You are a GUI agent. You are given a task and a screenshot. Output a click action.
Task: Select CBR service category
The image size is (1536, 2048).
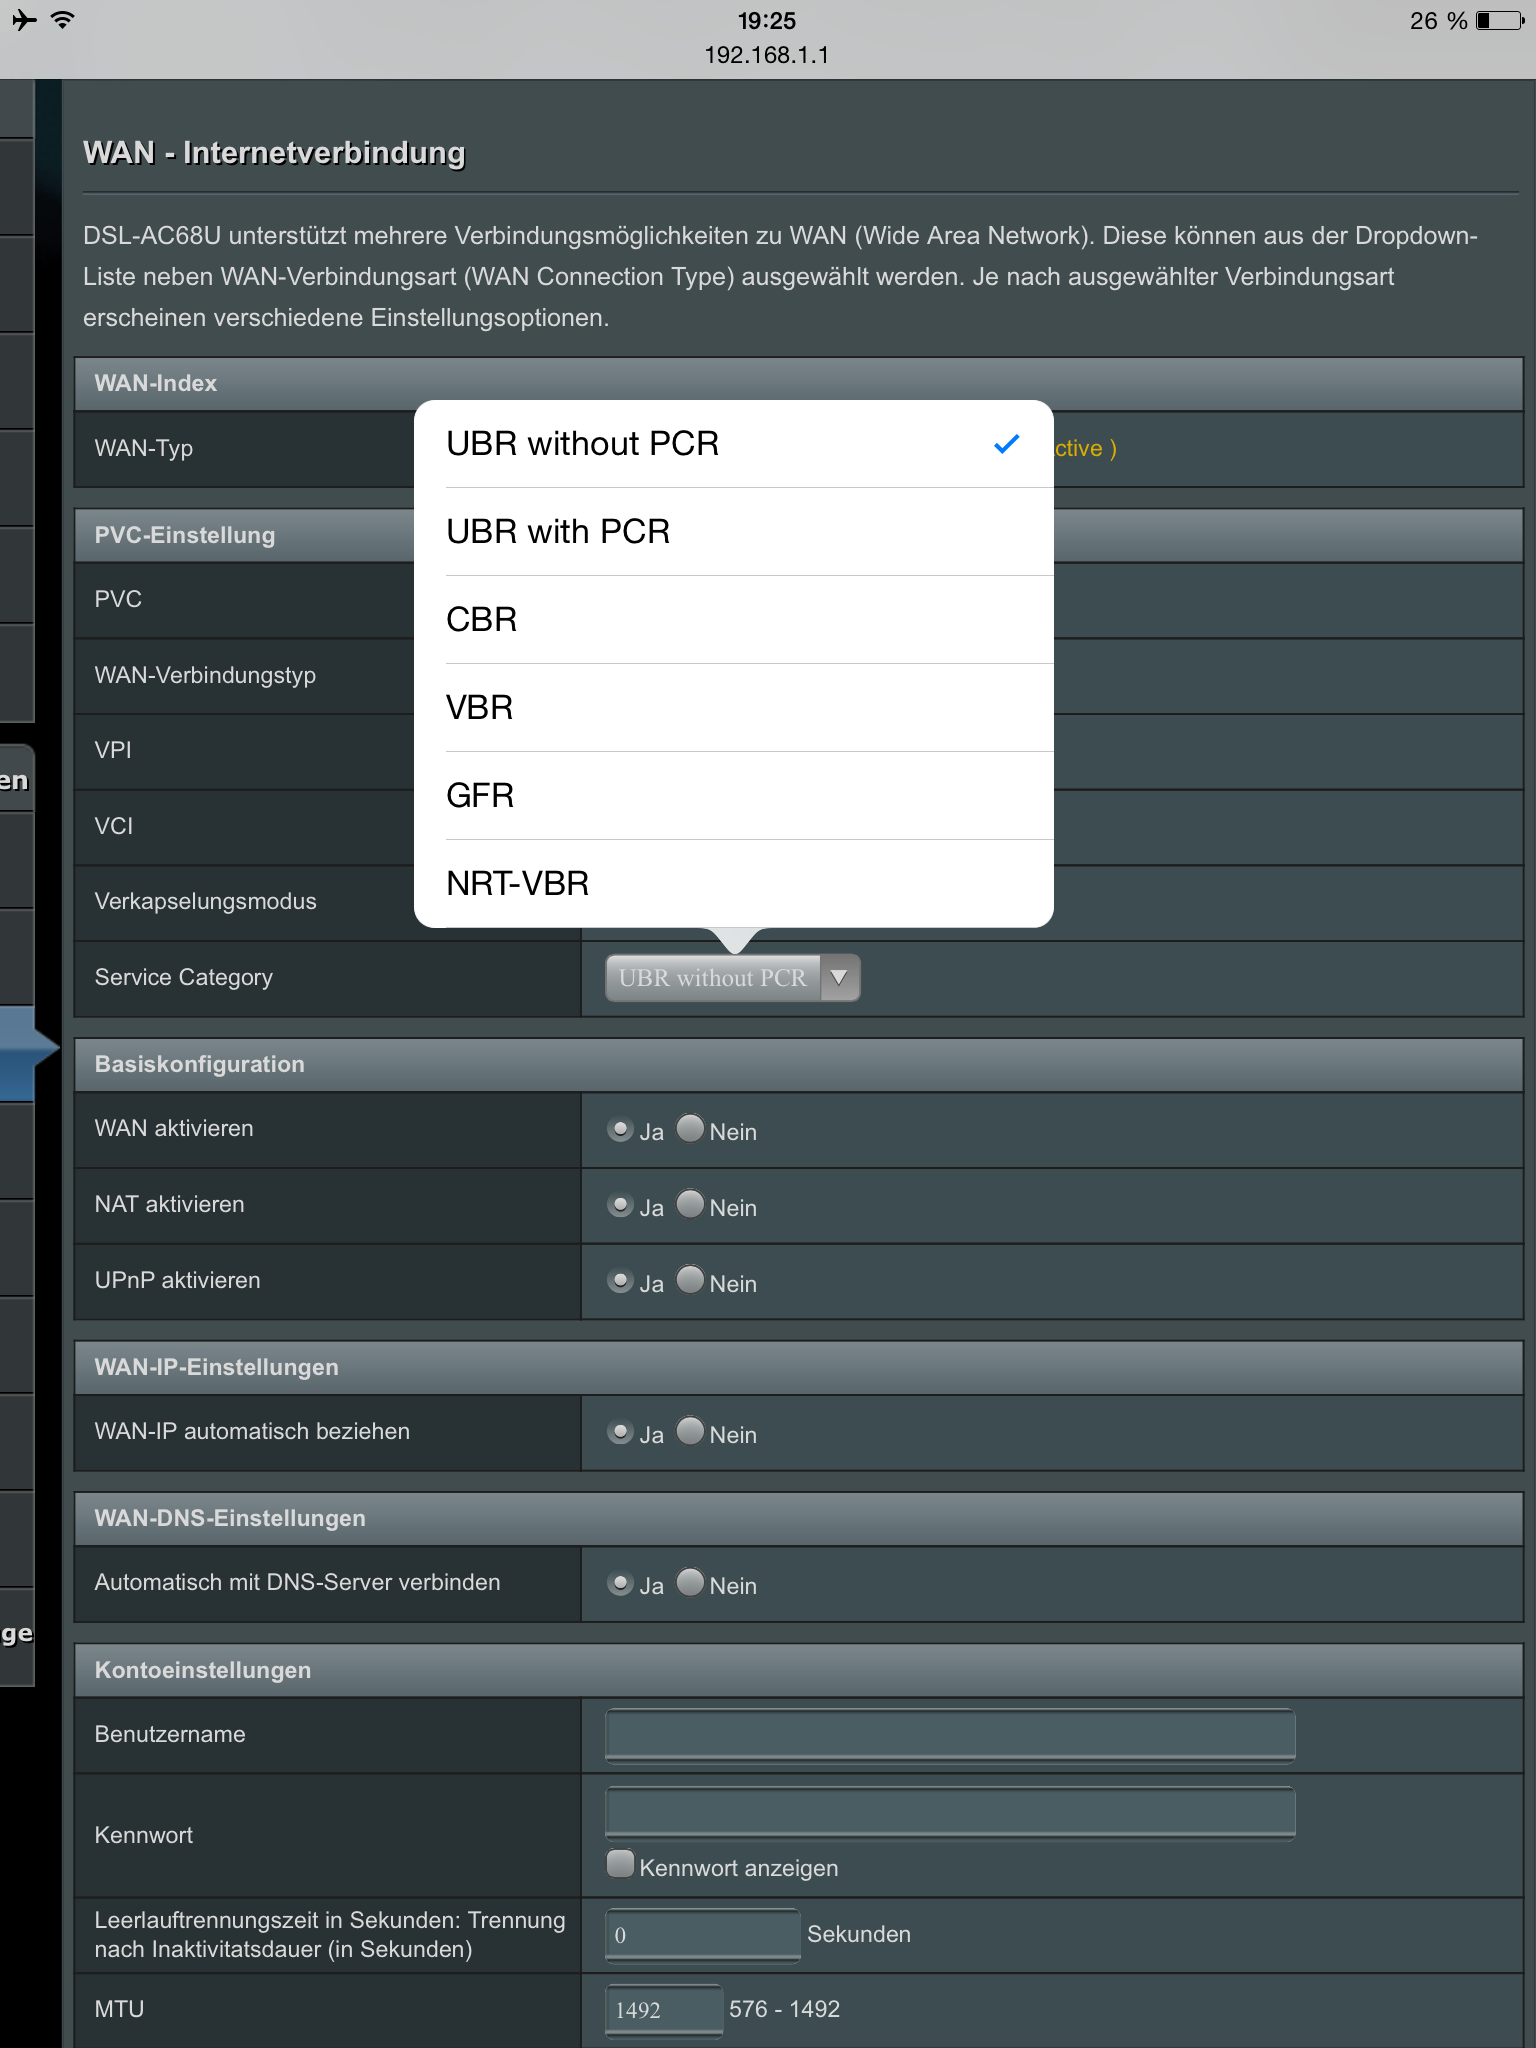click(x=733, y=620)
